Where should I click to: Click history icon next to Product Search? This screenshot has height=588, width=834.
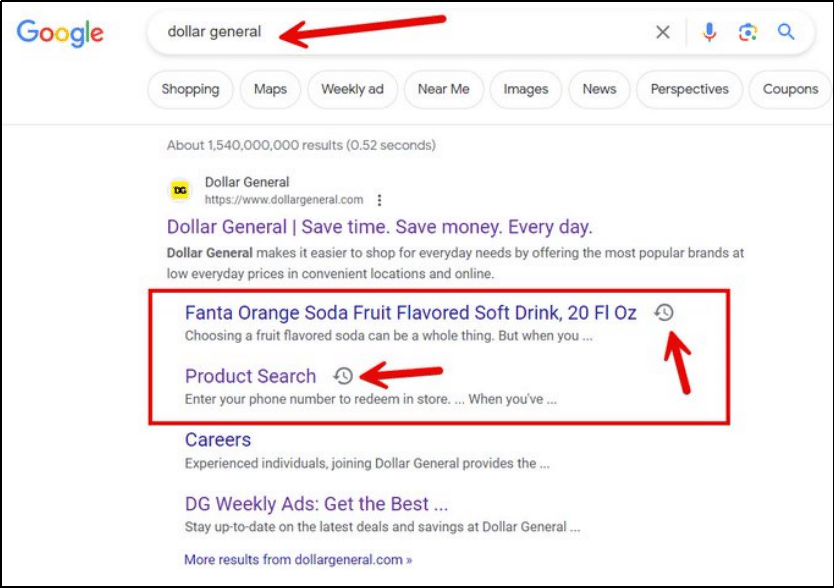point(343,376)
